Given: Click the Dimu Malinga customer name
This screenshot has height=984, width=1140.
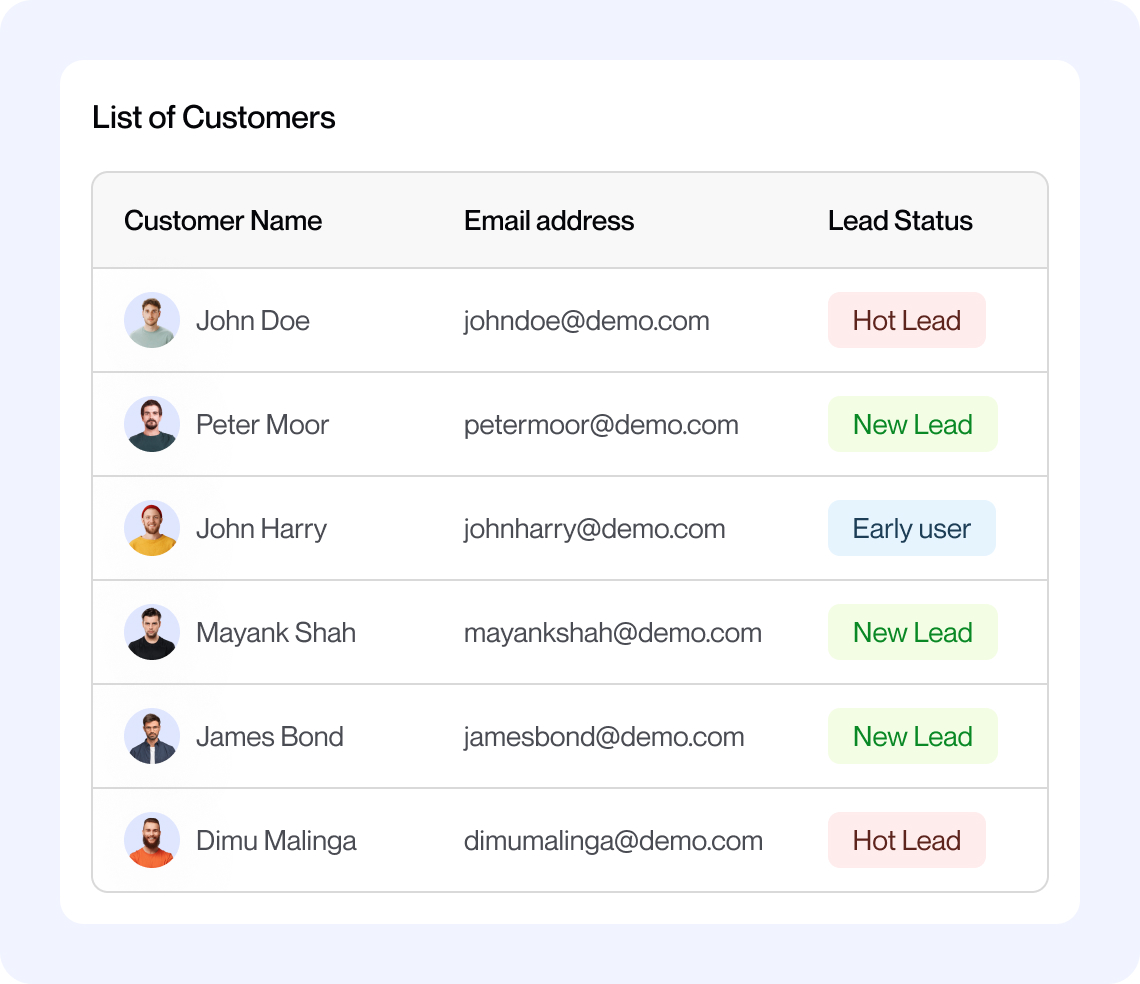Looking at the screenshot, I should (276, 841).
